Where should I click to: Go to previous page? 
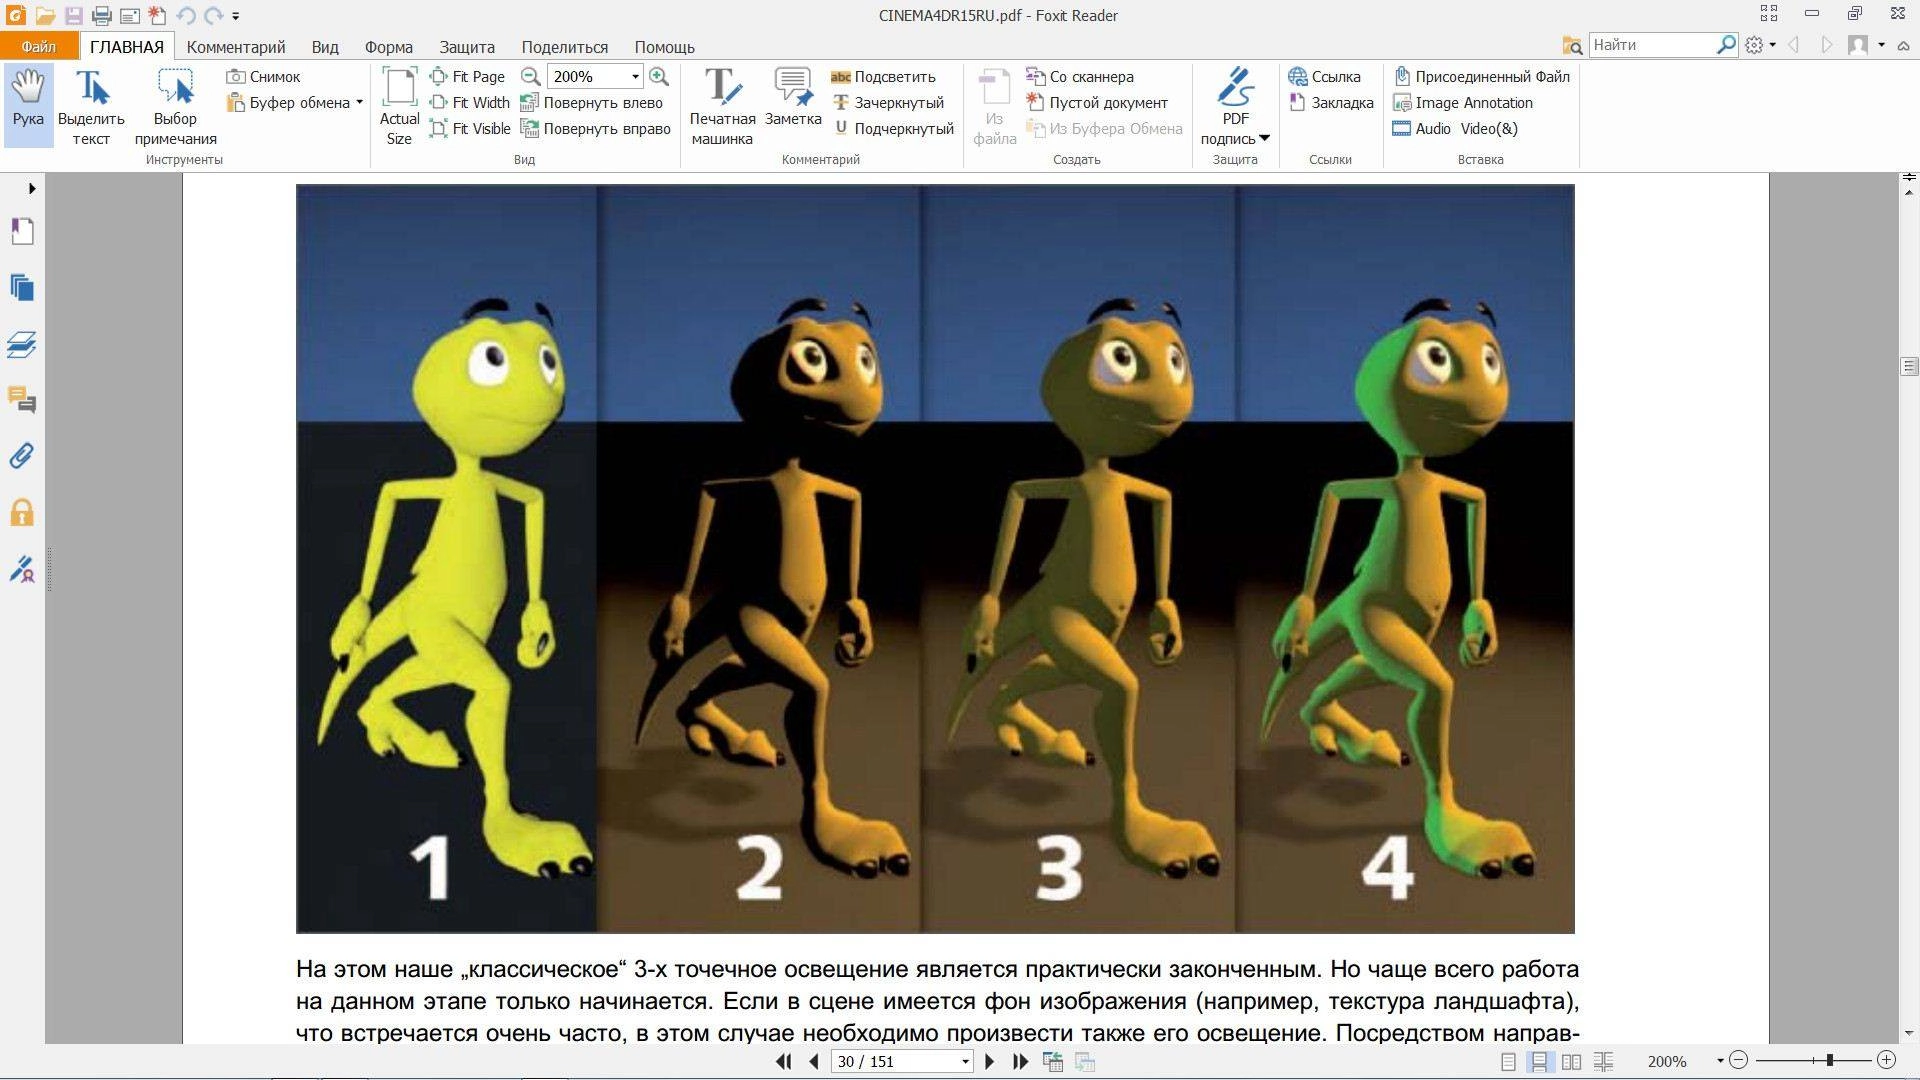(x=814, y=1061)
